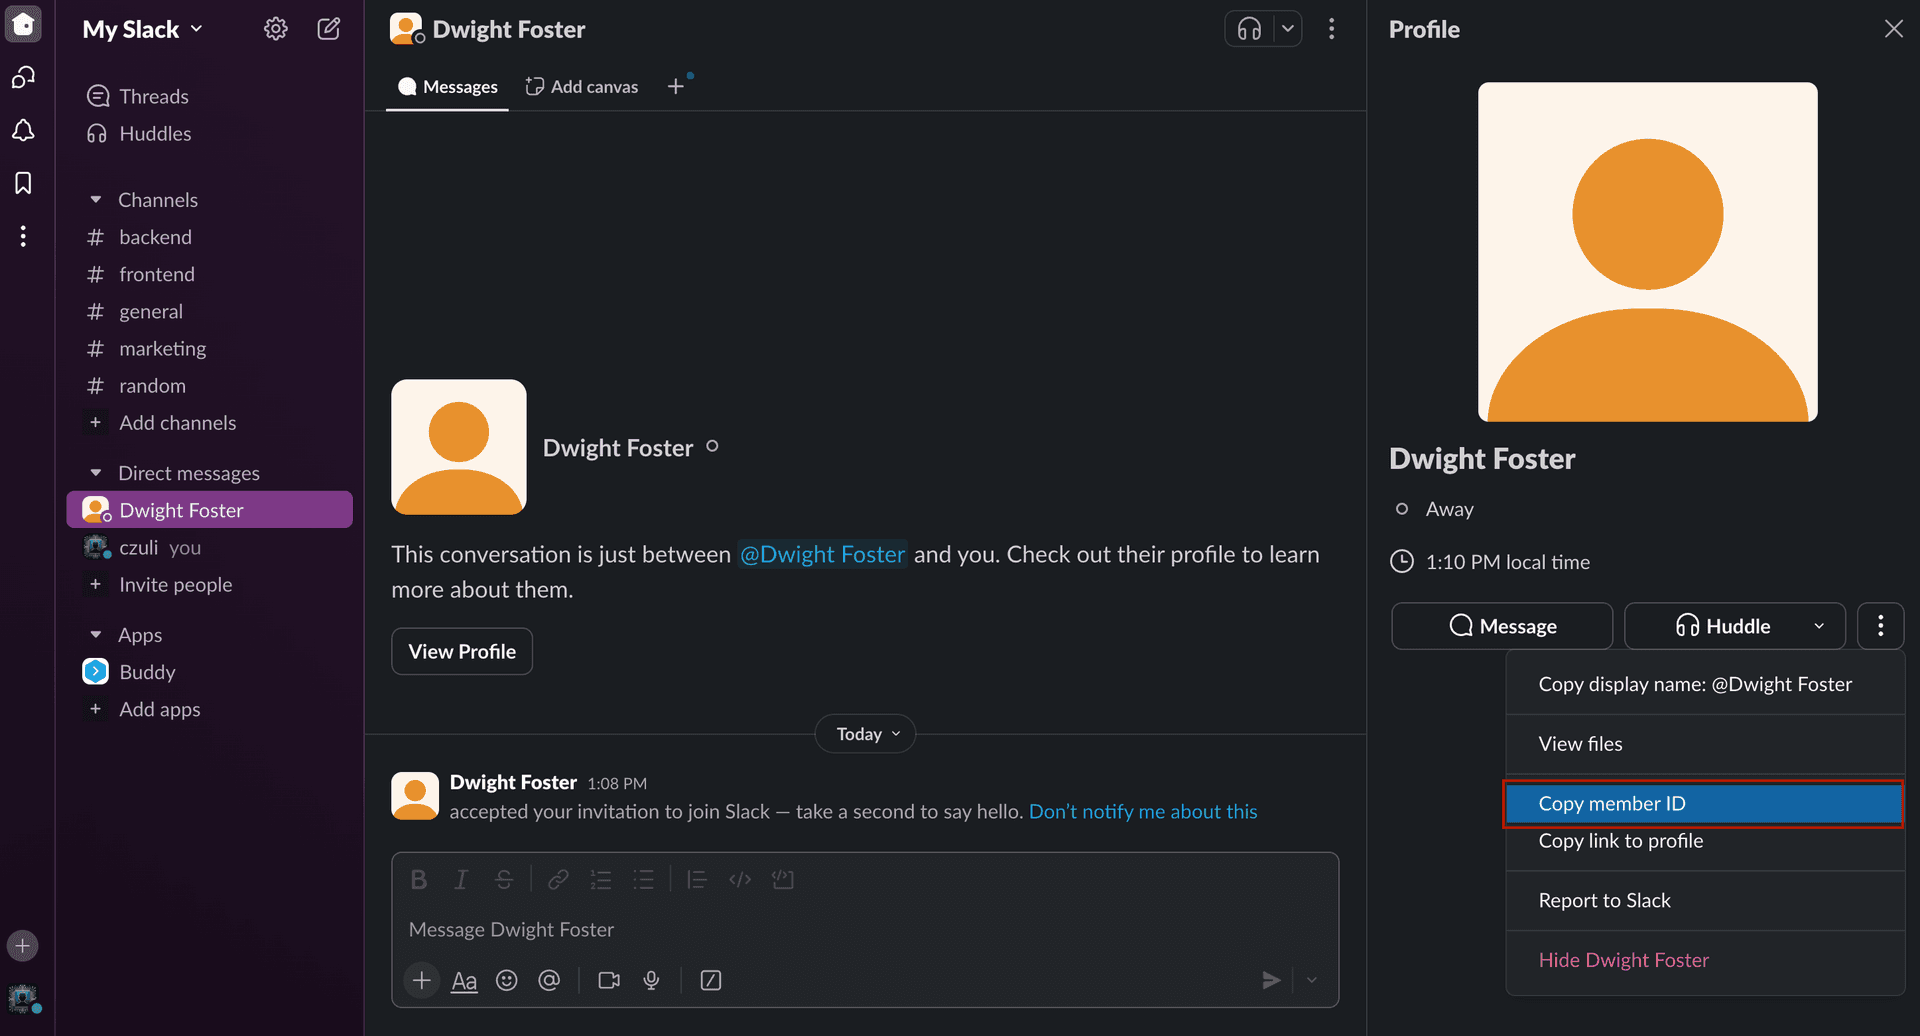Open the workspace settings gear icon
Viewport: 1920px width, 1036px height.
click(275, 29)
